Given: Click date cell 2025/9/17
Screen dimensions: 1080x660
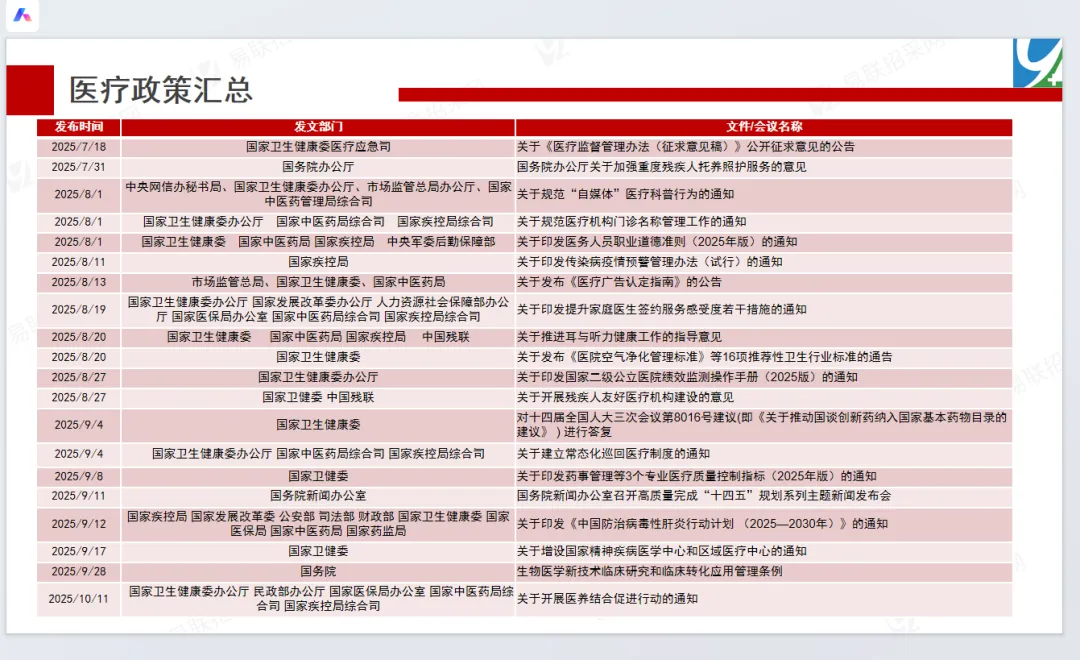Looking at the screenshot, I should click(79, 551).
